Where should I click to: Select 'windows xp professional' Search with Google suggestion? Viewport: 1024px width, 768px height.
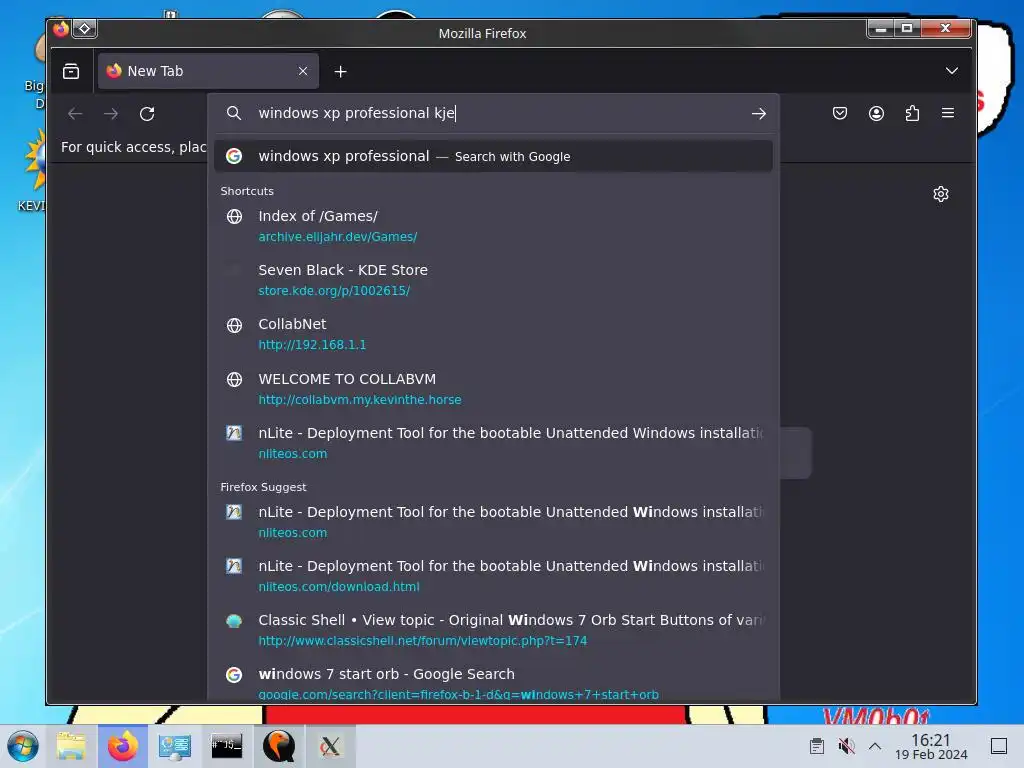click(x=493, y=156)
